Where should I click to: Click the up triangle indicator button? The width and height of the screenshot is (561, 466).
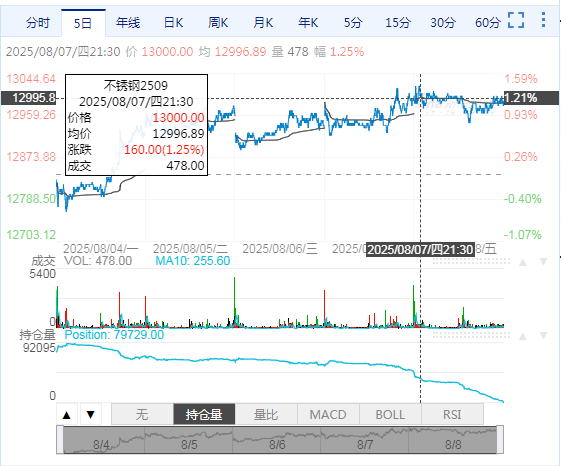67,415
